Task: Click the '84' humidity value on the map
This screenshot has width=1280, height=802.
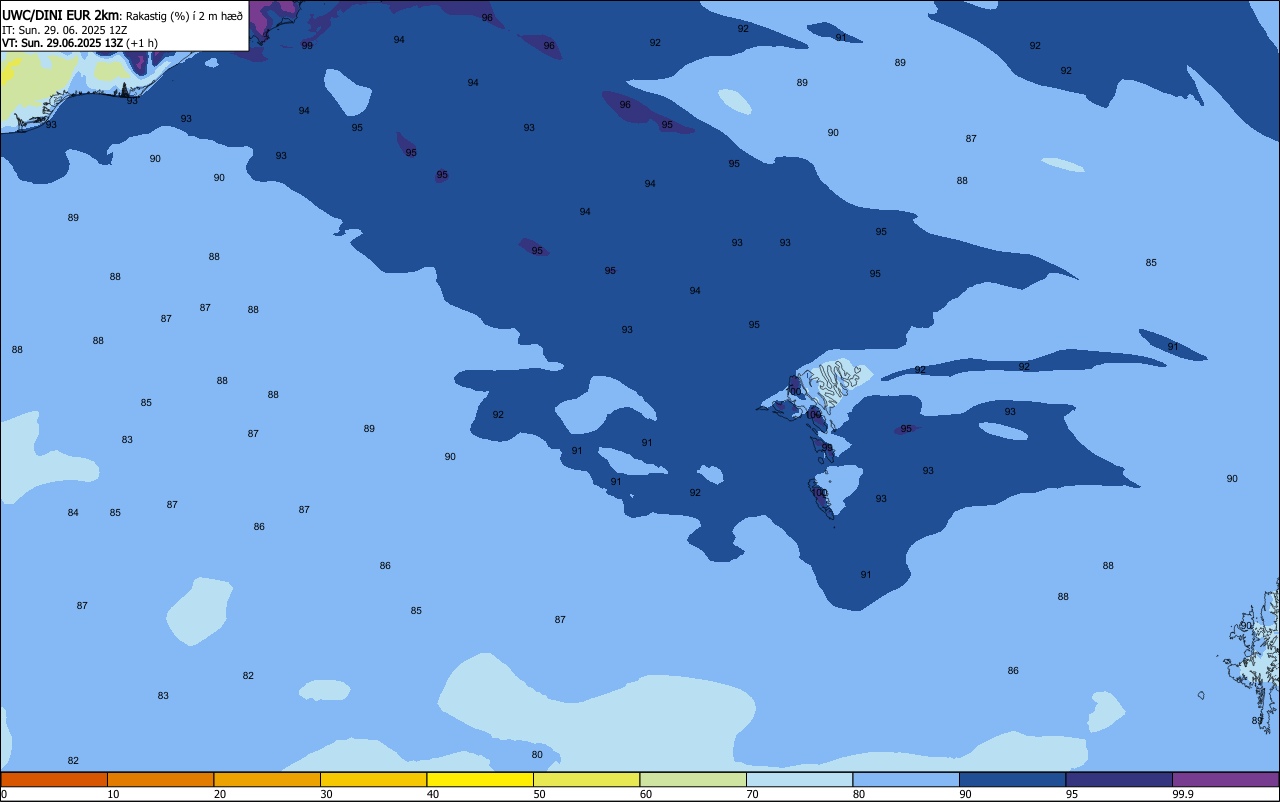Action: pos(73,513)
